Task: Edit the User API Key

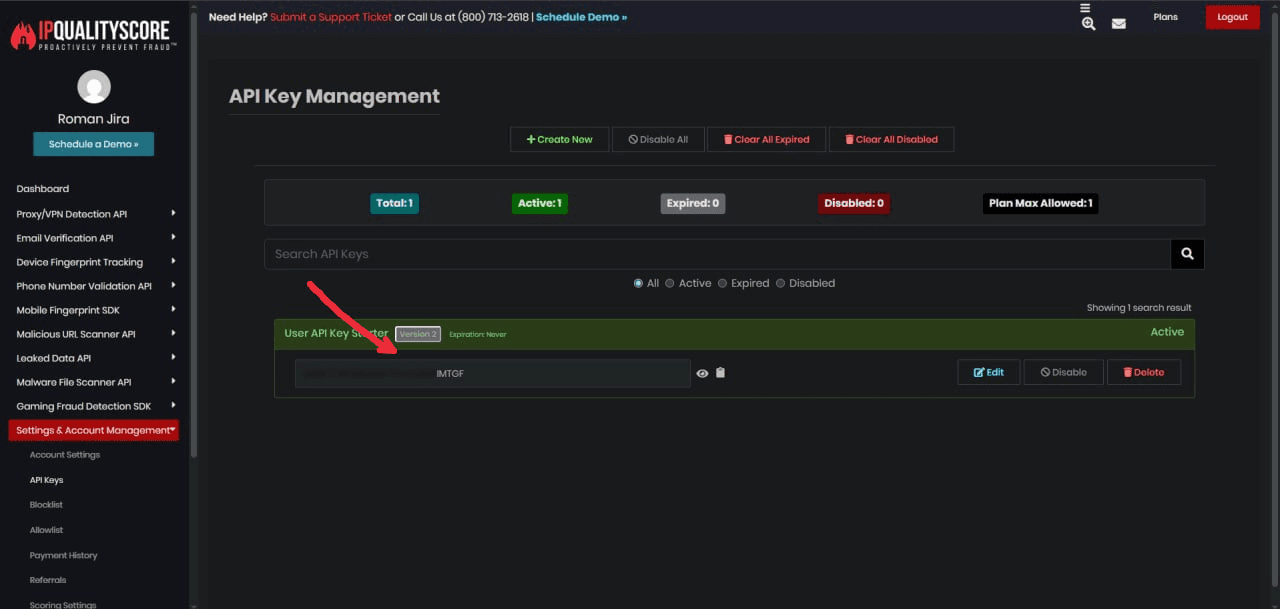Action: point(988,372)
